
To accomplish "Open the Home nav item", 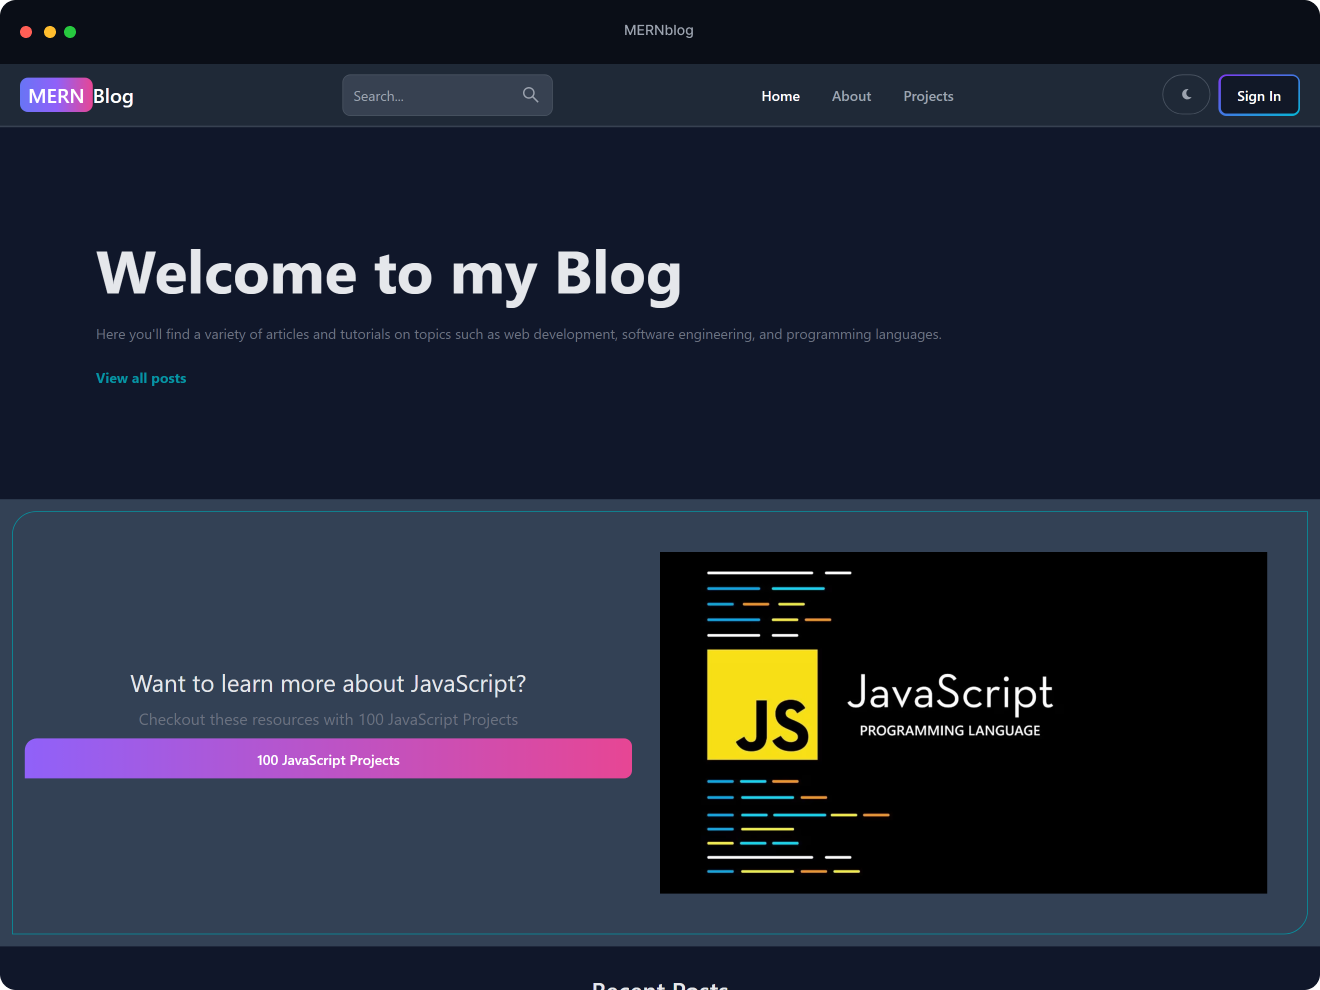I will (780, 96).
